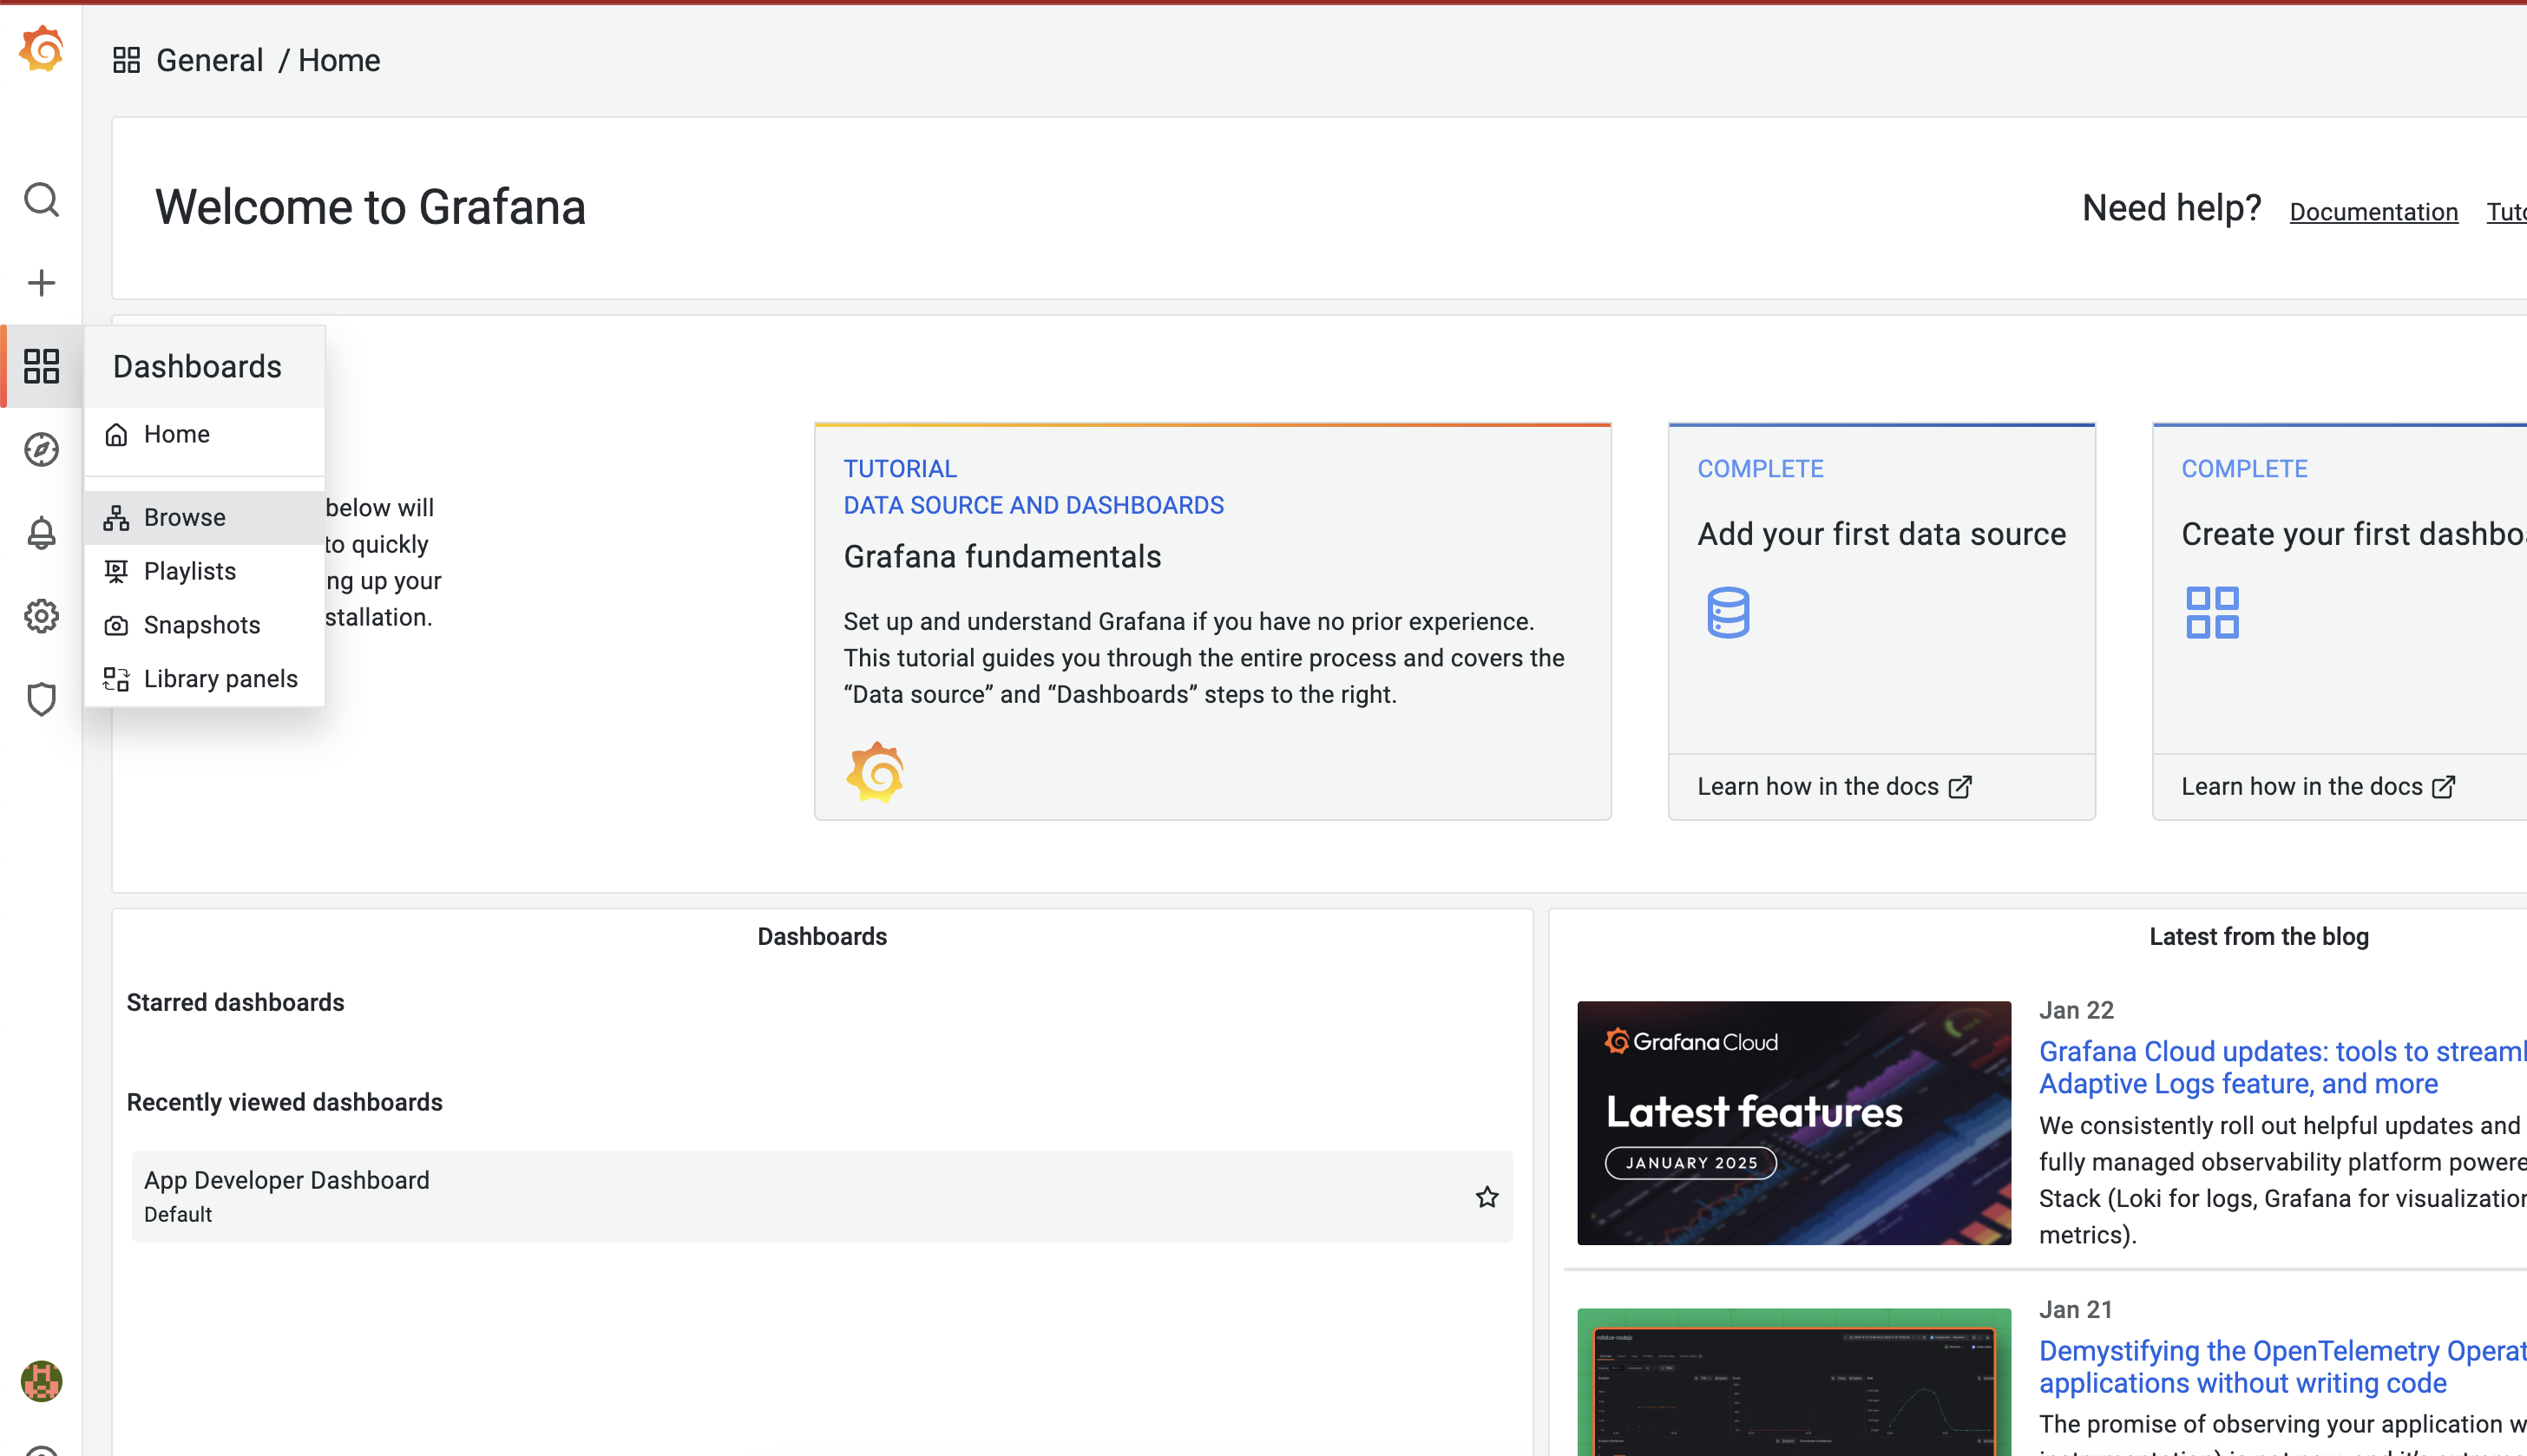
Task: Open the Grafana Cloud updates blog article
Action: click(2283, 1067)
